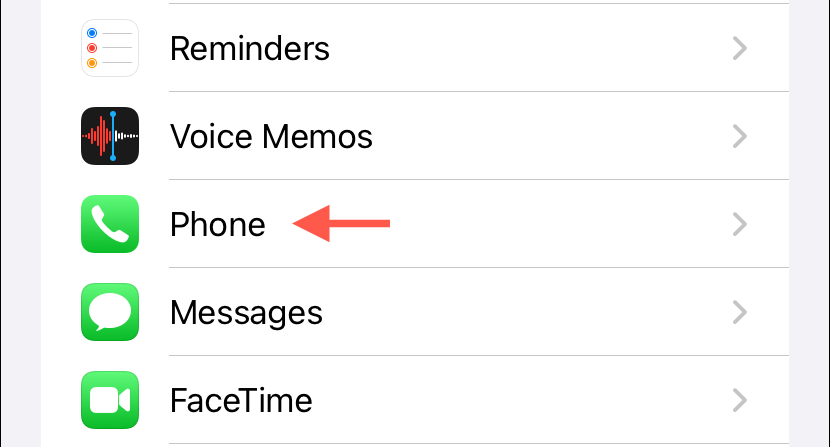The width and height of the screenshot is (830, 447).
Task: Tap the Messages speech bubble icon
Action: pos(110,312)
